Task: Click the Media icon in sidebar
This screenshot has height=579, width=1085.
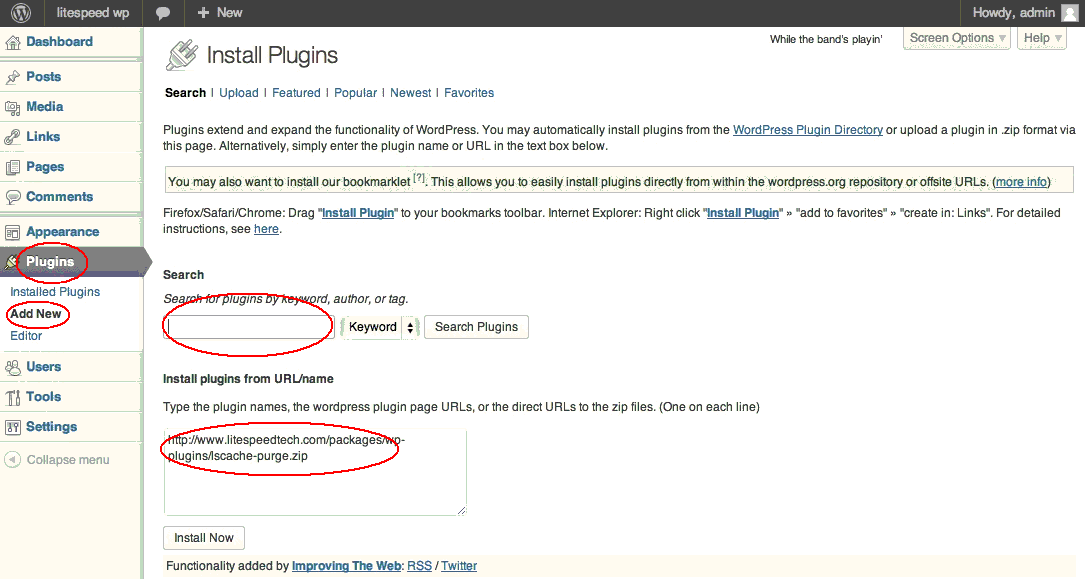Action: tap(12, 107)
